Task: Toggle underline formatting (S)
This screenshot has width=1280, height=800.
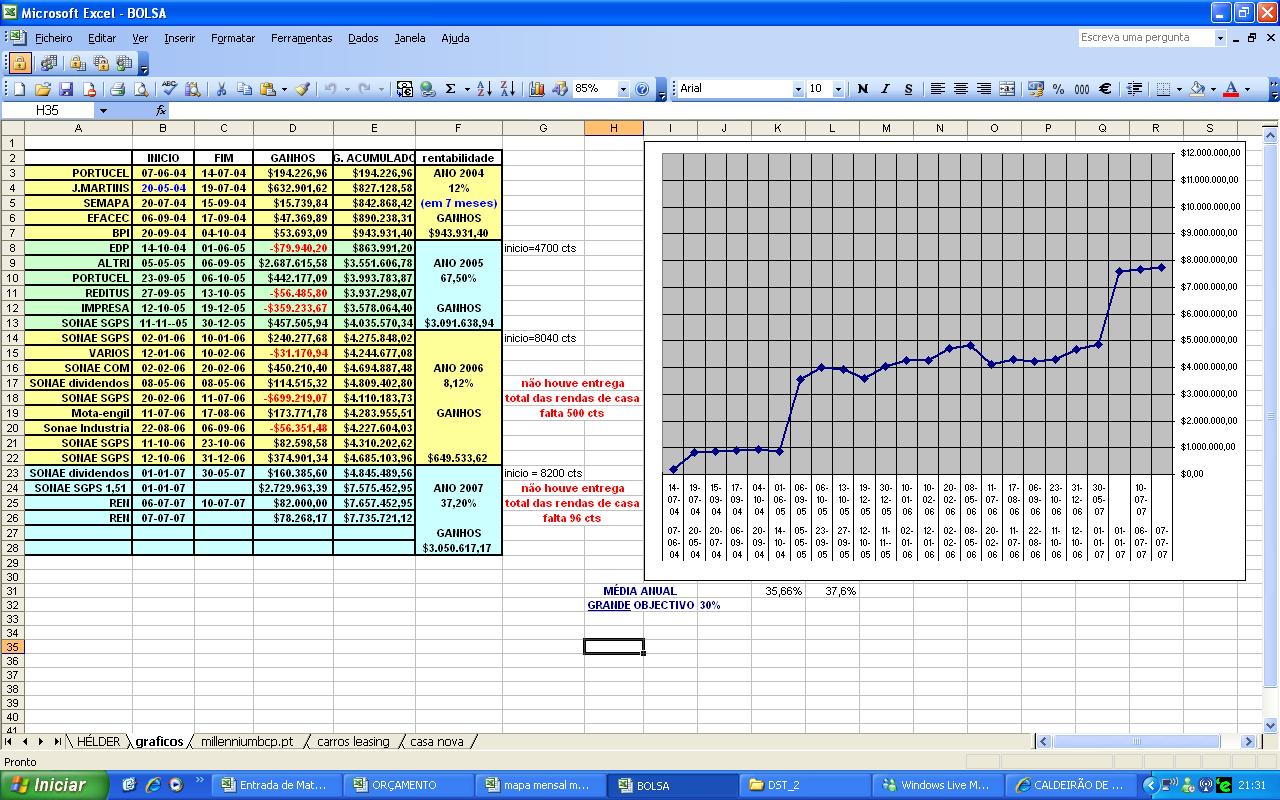Action: click(908, 89)
